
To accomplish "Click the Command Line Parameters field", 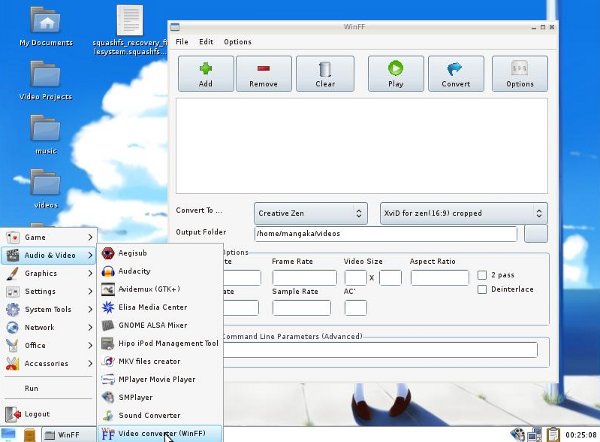I will [x=380, y=350].
